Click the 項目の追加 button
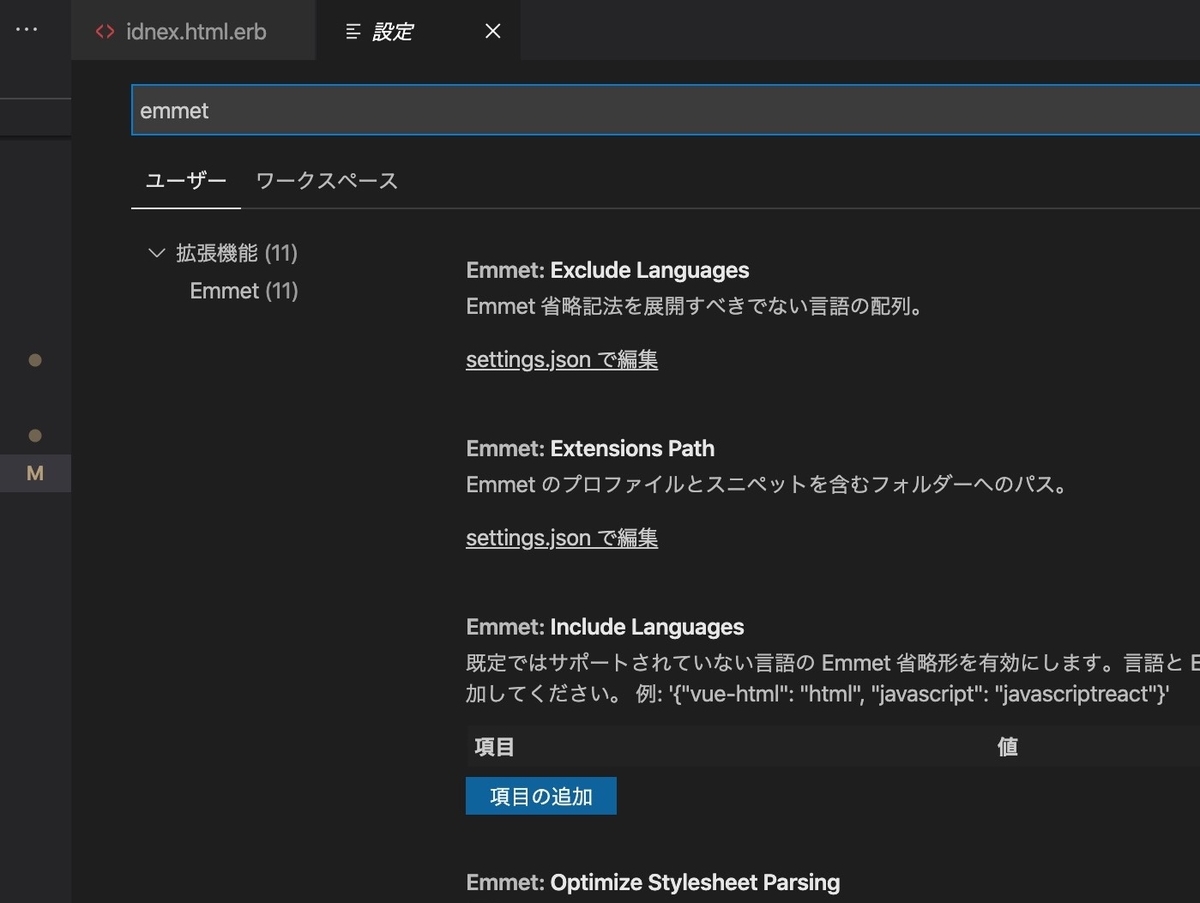The image size is (1200, 903). 540,795
